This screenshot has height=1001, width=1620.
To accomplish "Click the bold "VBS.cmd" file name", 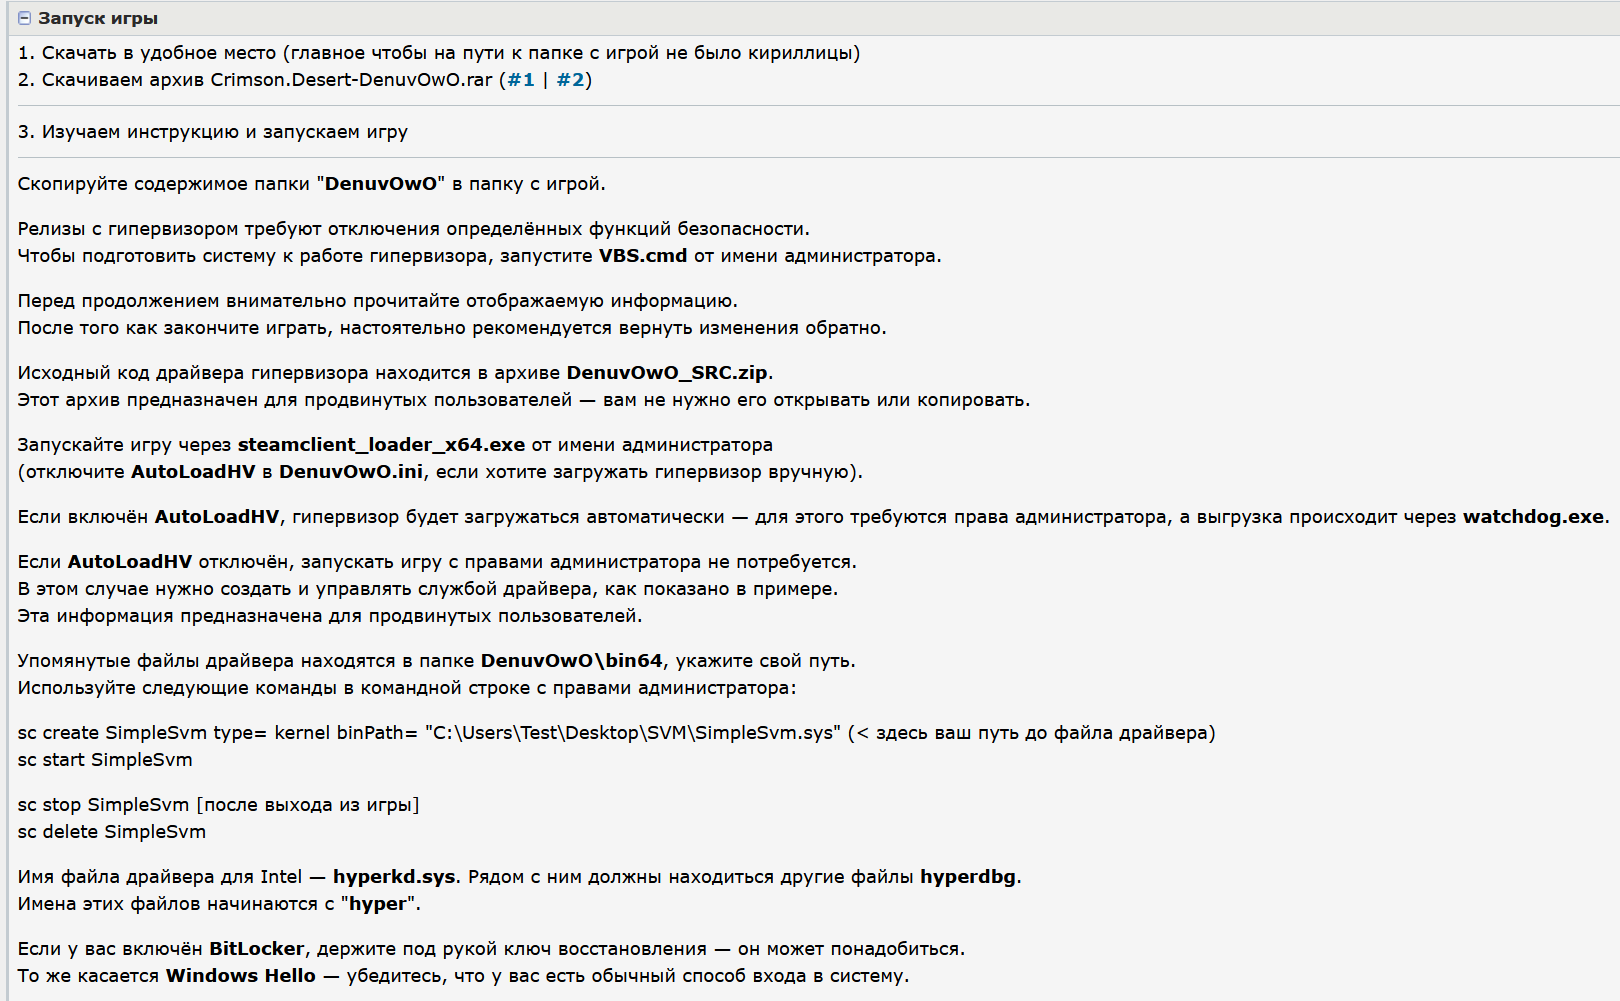I will 642,256.
